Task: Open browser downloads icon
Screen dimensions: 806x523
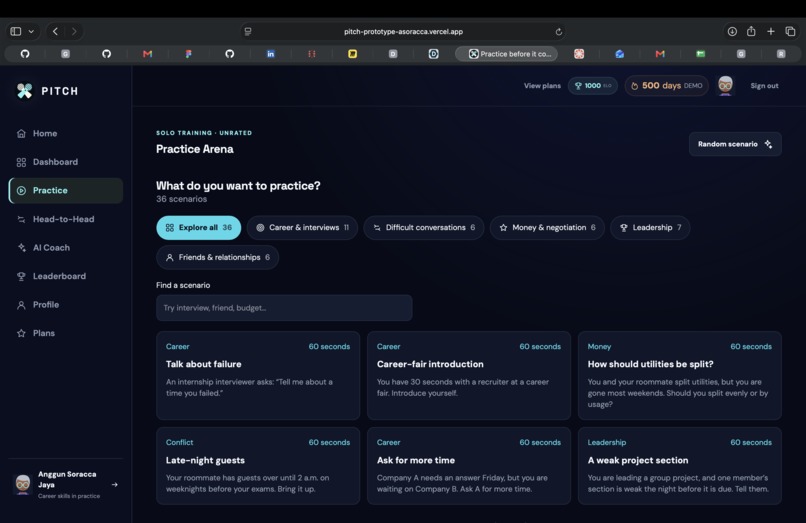Action: [x=732, y=31]
